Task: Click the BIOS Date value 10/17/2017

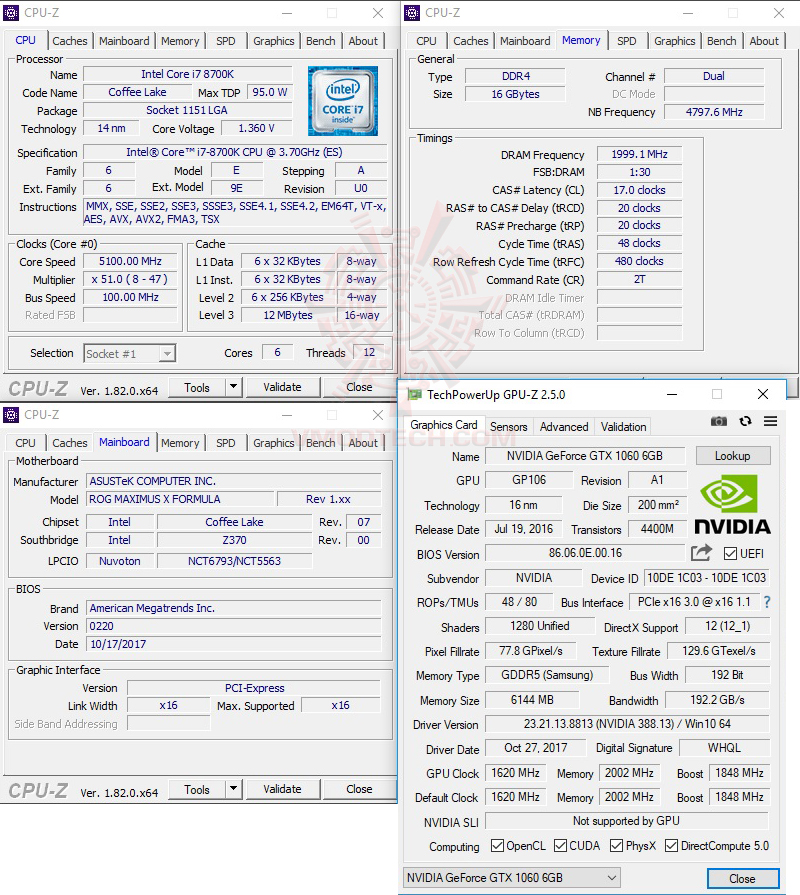Action: click(x=233, y=644)
